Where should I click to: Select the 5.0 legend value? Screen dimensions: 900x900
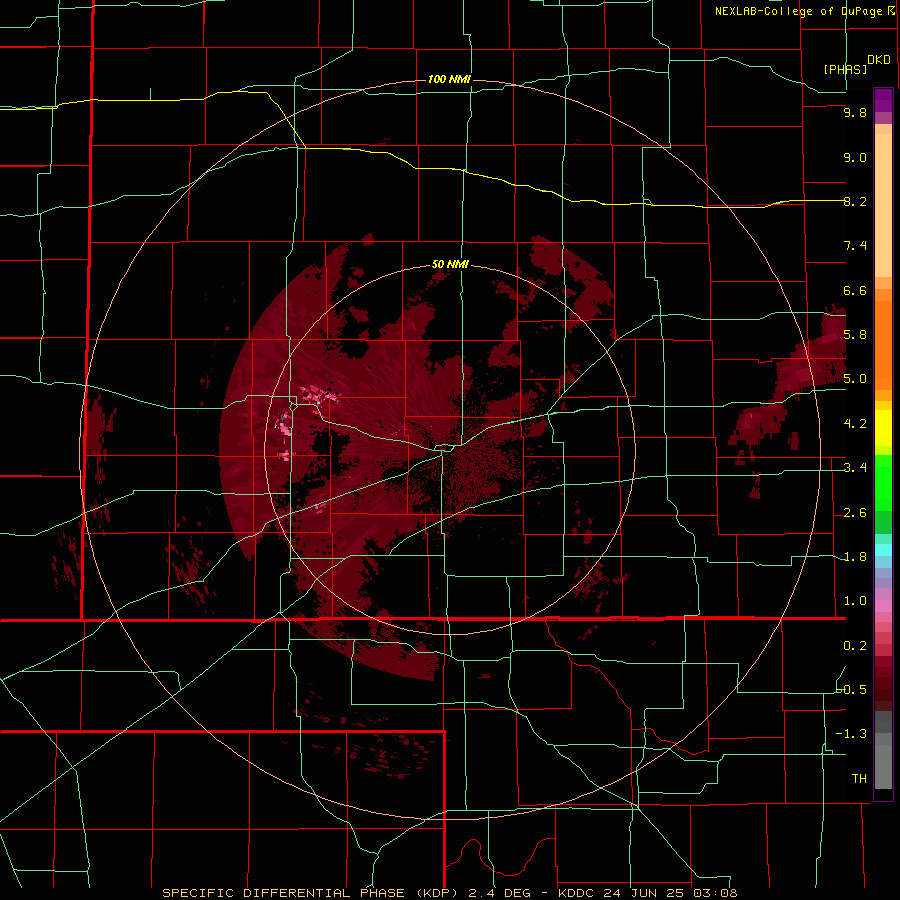point(855,379)
